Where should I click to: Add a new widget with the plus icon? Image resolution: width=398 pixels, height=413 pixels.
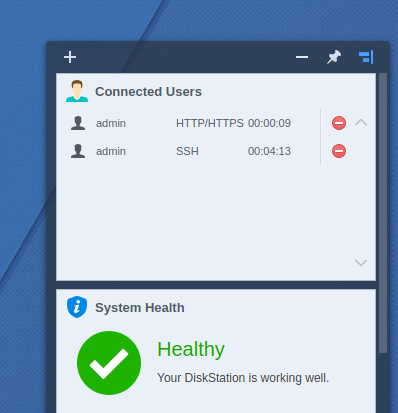(70, 57)
